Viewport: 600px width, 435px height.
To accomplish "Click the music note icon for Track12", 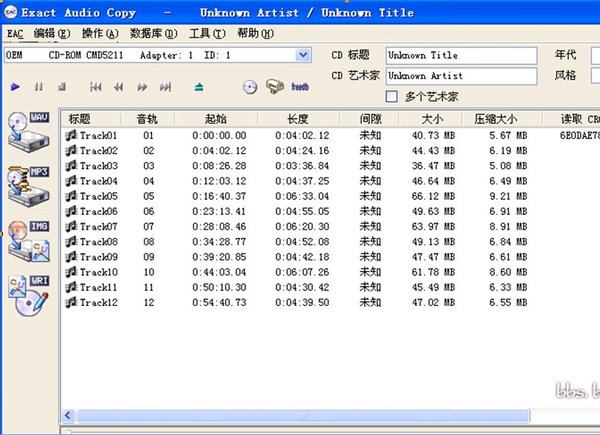I will (x=71, y=302).
